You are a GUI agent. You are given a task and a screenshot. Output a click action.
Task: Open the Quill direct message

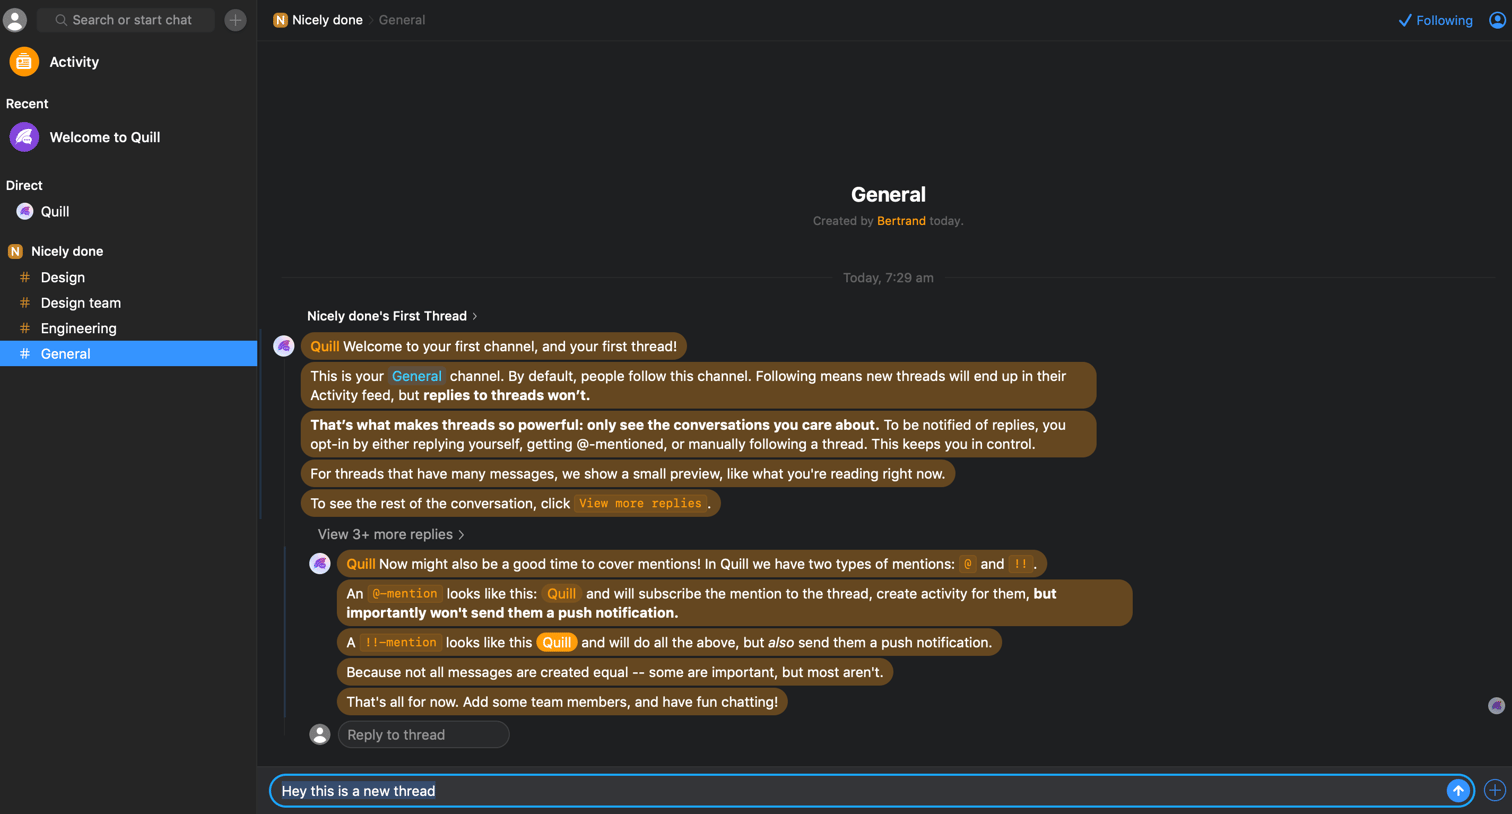click(128, 212)
